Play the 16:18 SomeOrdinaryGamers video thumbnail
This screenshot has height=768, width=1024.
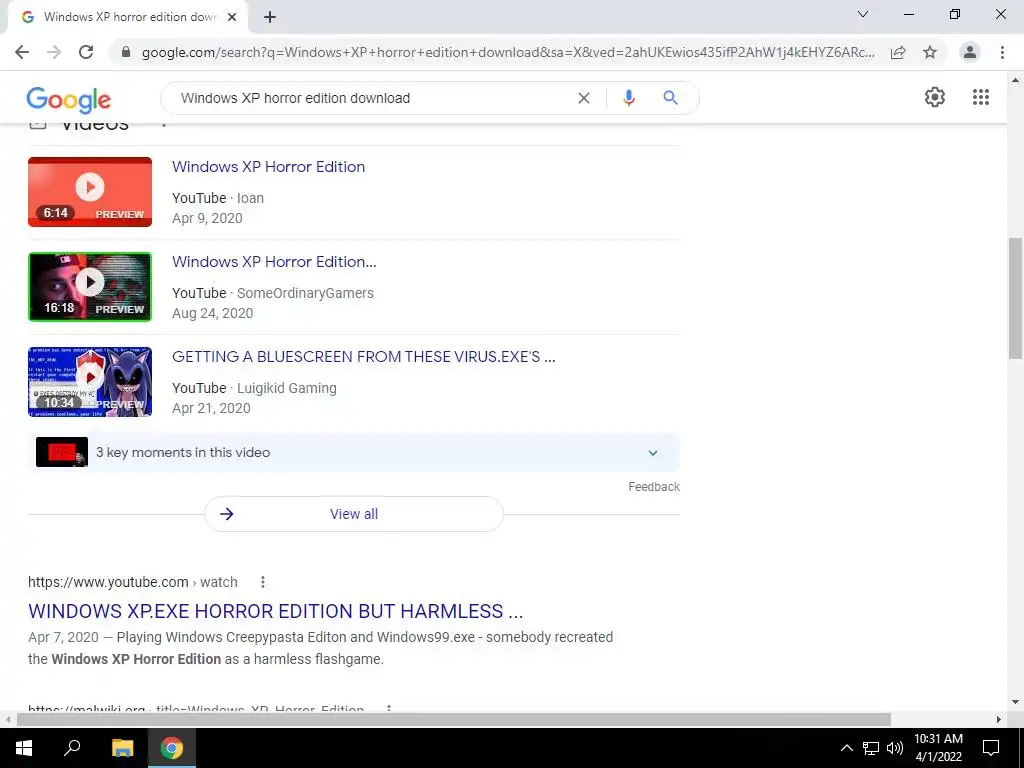[x=90, y=287]
